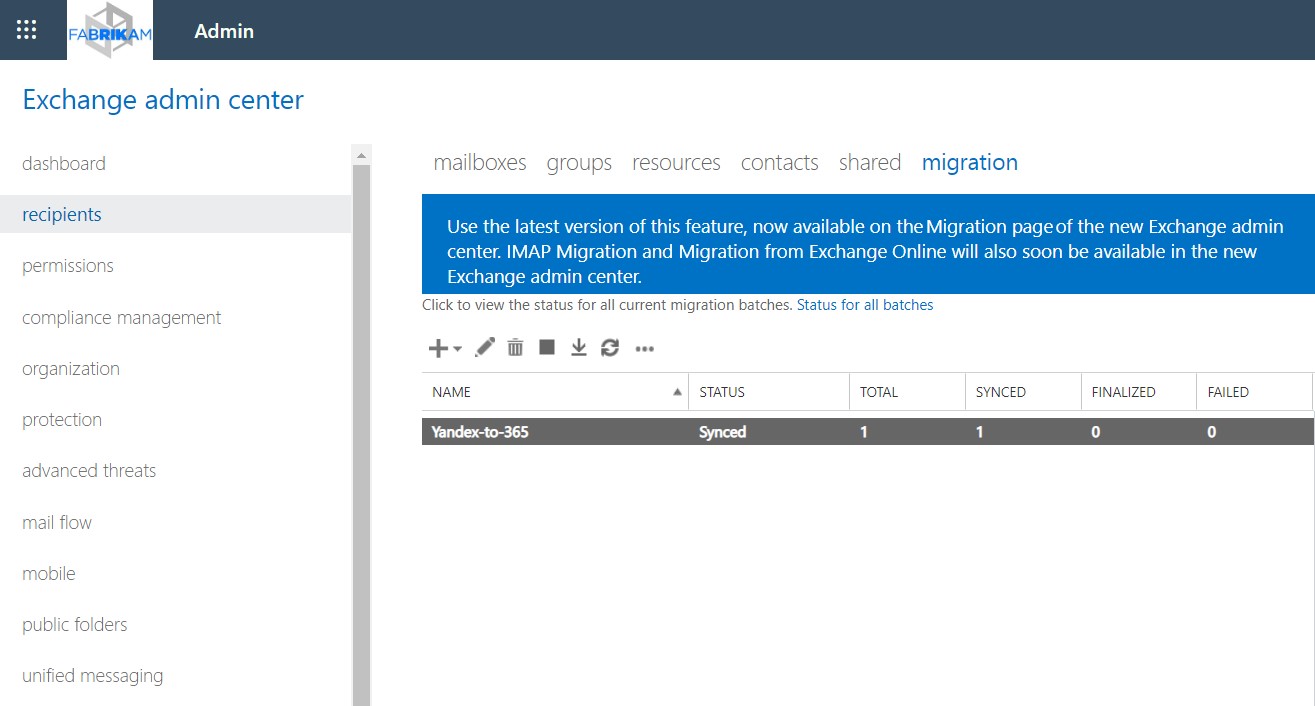
Task: Delete the batch using the trash icon
Action: [515, 347]
